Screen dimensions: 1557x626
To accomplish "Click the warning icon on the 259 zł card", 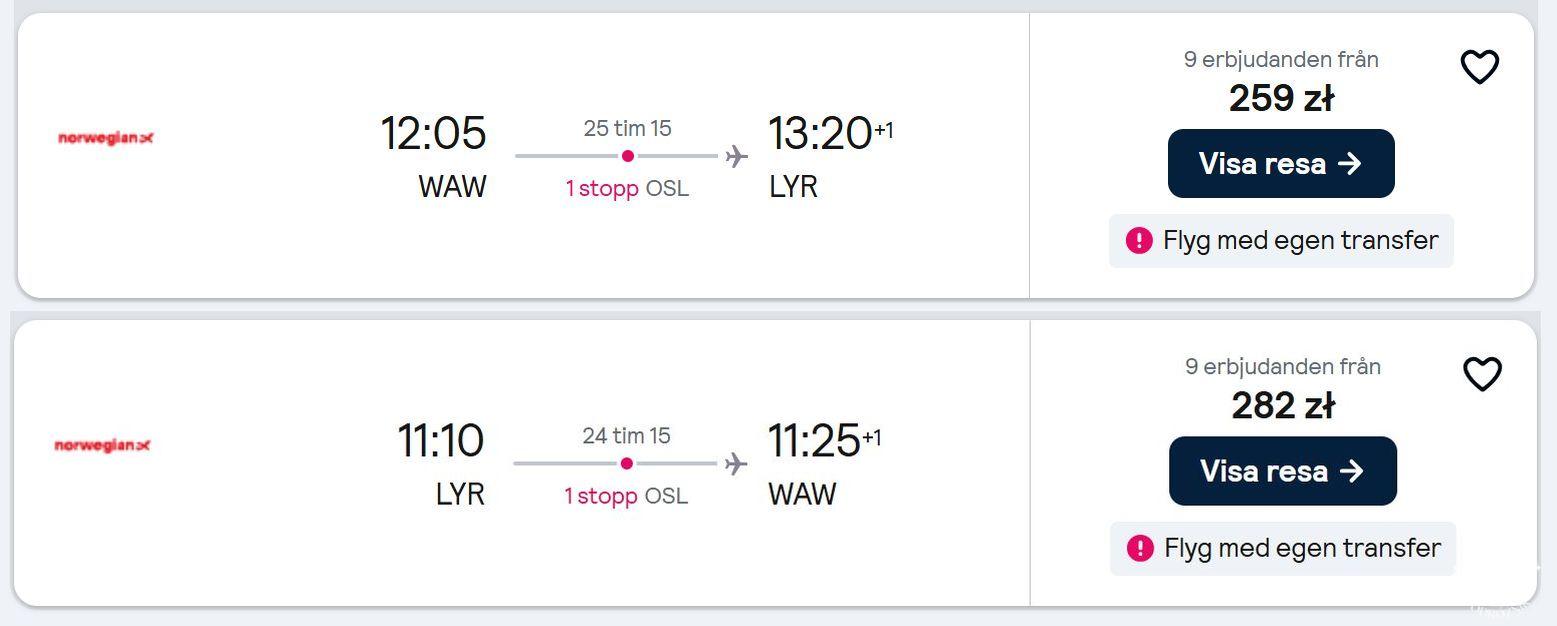I will click(x=1139, y=241).
